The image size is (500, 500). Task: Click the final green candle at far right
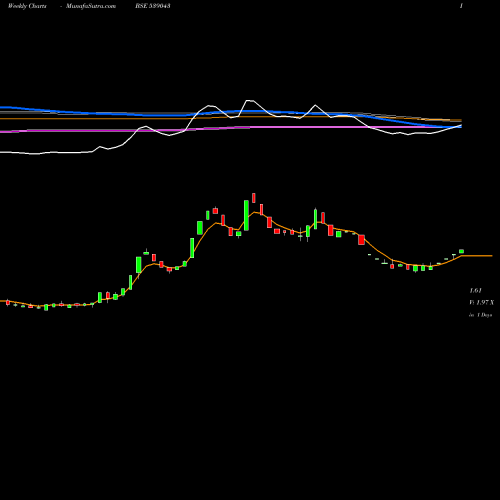click(462, 251)
